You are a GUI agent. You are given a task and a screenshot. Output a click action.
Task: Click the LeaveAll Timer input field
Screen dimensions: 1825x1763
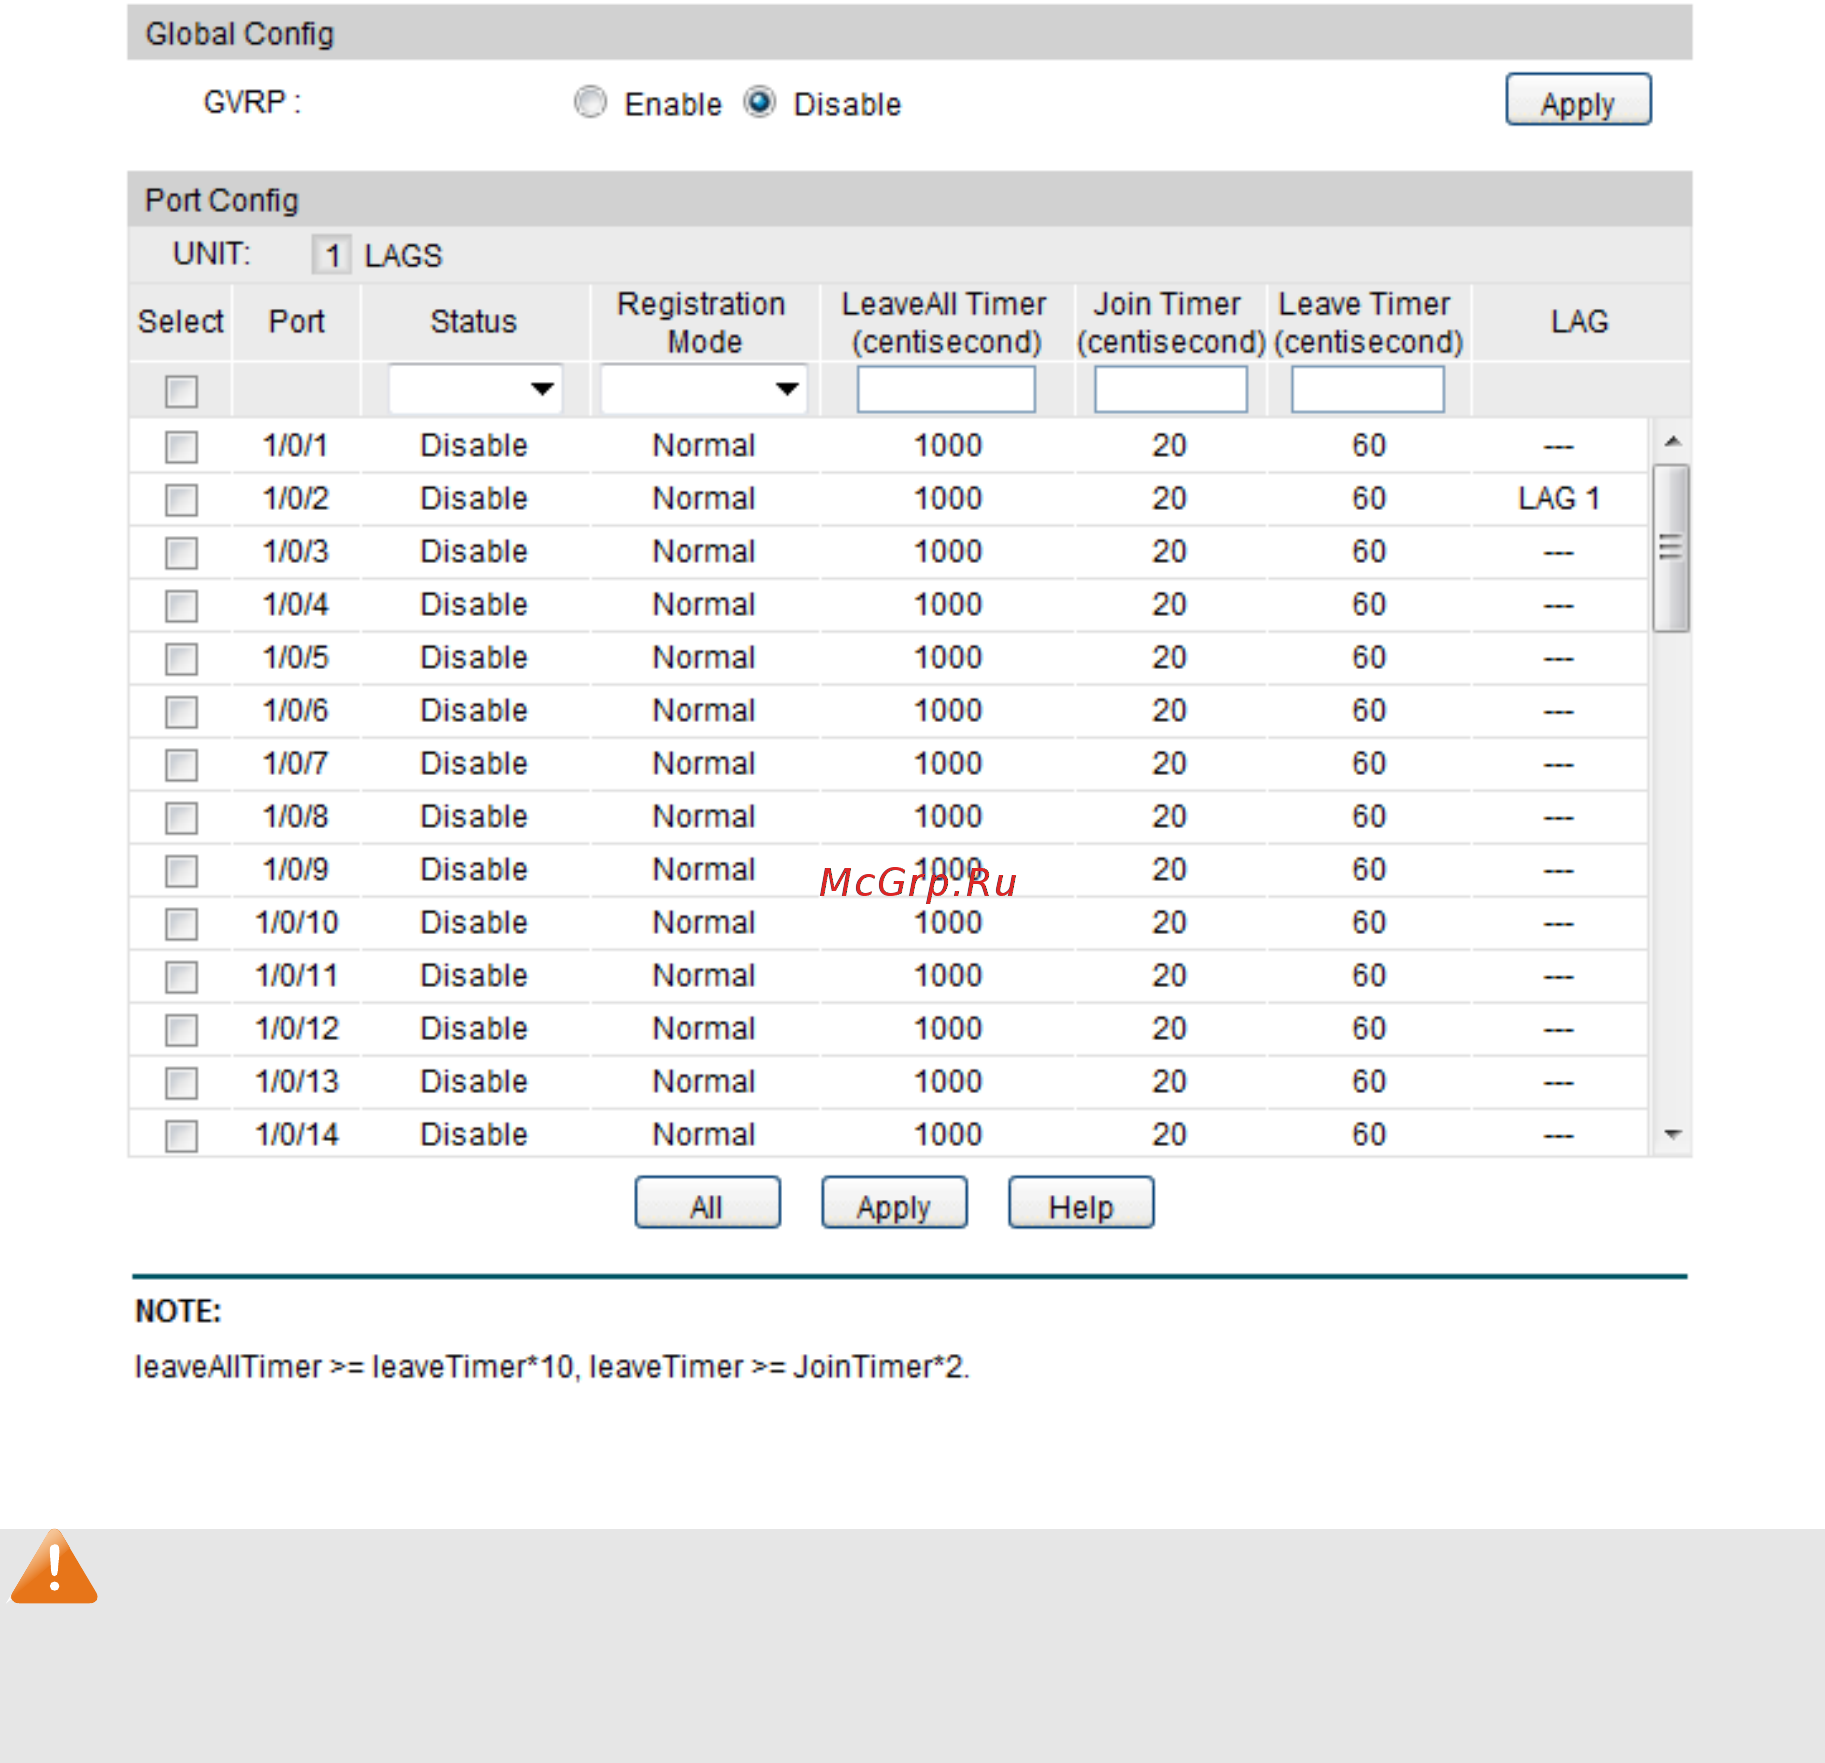pos(946,389)
